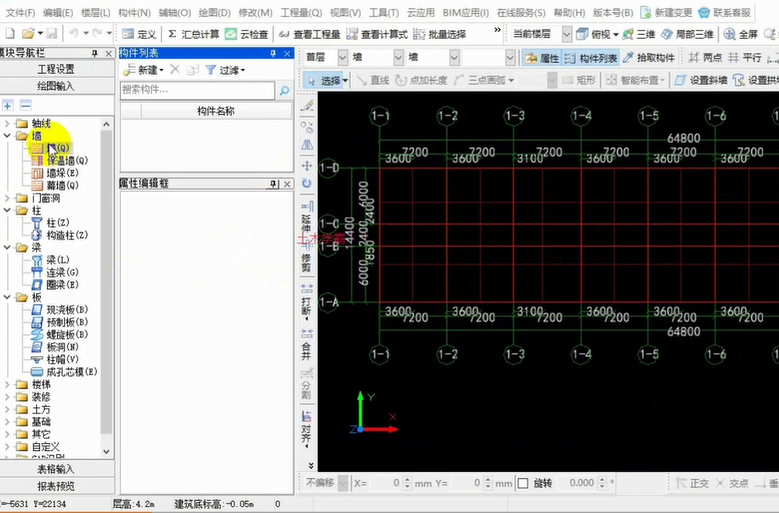Viewport: 779px width, 513px height.
Task: Open the BIM应用(I) menu
Action: tap(466, 12)
